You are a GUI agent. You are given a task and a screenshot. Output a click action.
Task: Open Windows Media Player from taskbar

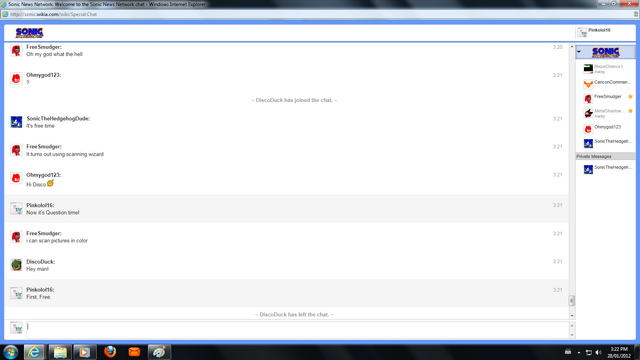coord(84,352)
